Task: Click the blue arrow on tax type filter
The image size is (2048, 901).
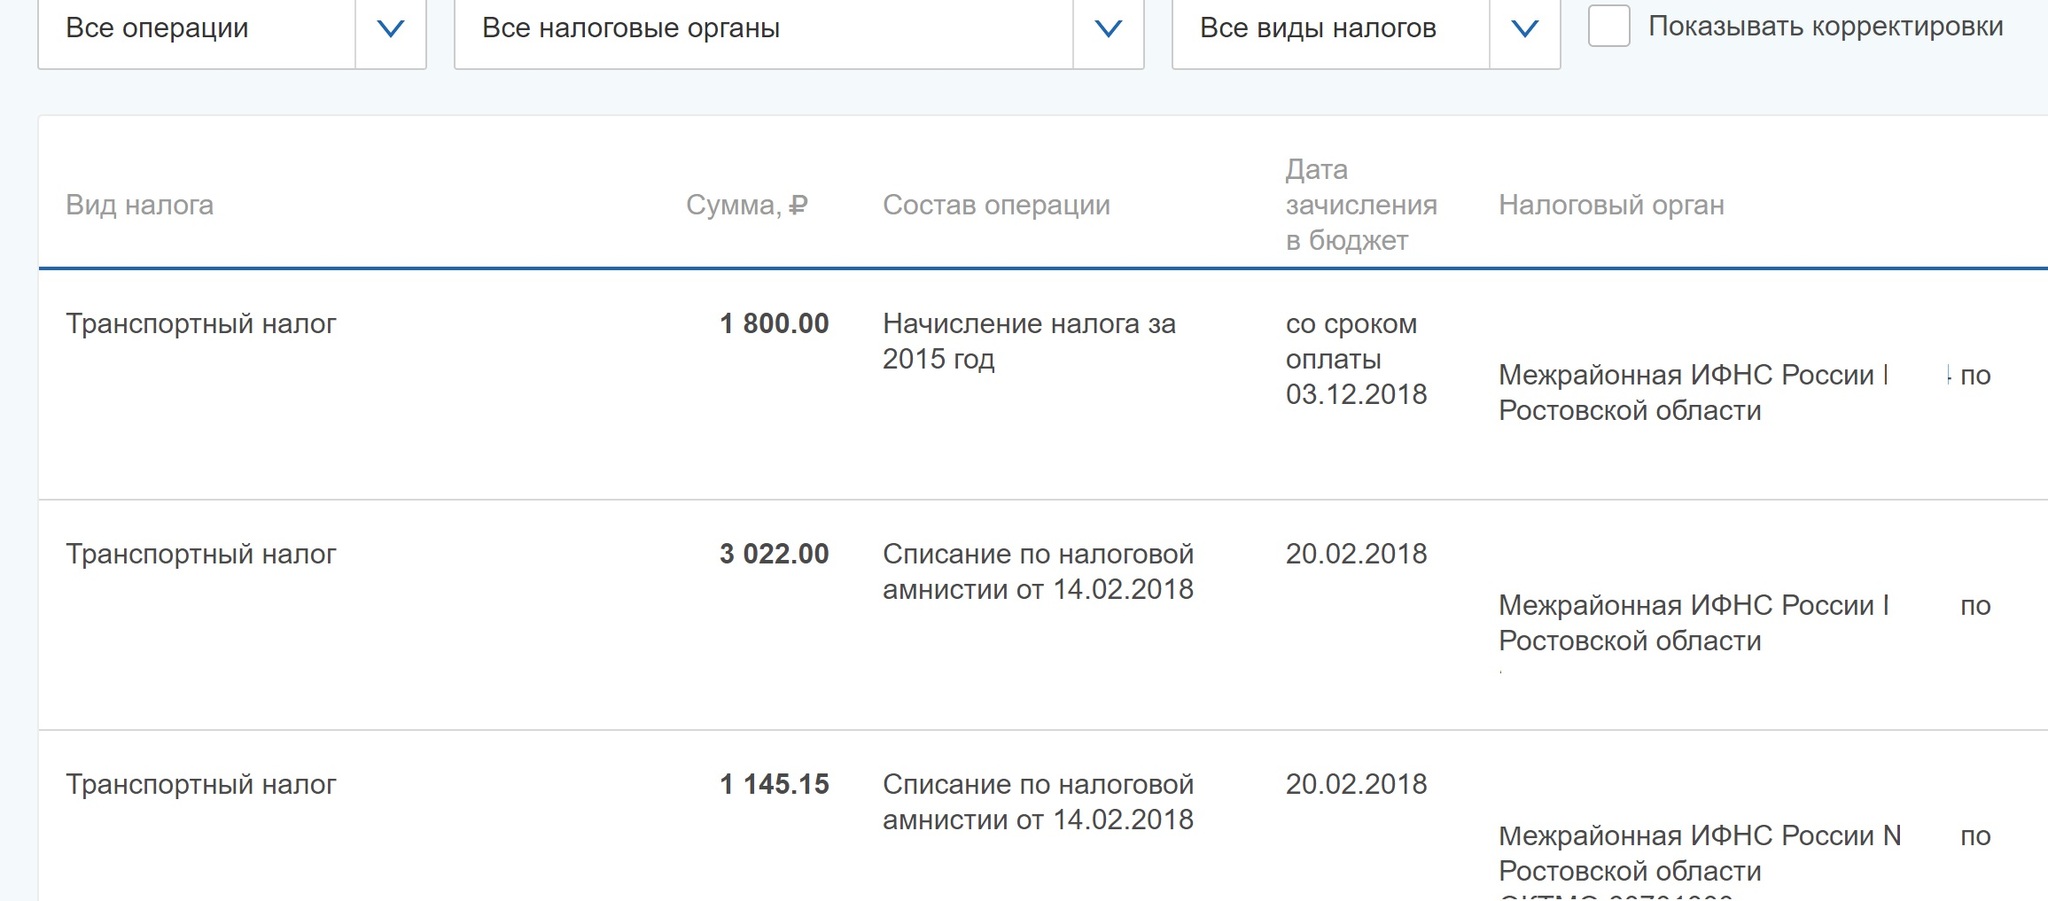Action: click(1523, 30)
